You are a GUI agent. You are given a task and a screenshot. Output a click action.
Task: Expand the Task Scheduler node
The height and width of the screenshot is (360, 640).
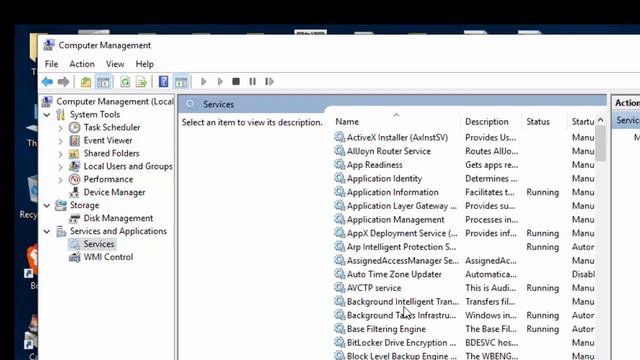60,128
